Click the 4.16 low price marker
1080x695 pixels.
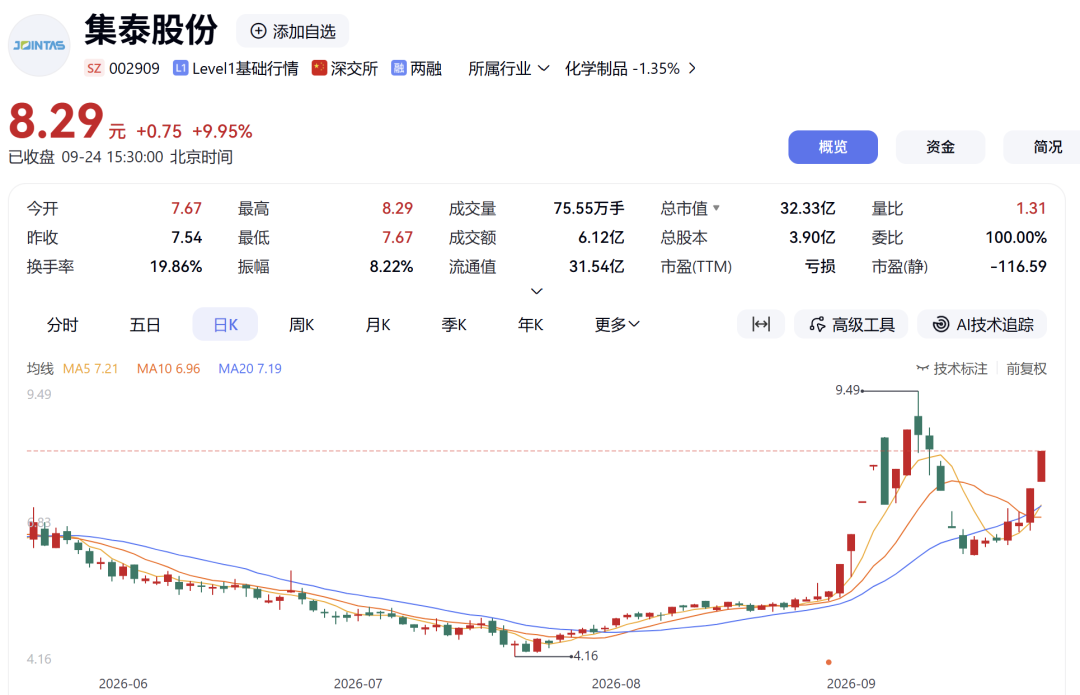click(586, 656)
